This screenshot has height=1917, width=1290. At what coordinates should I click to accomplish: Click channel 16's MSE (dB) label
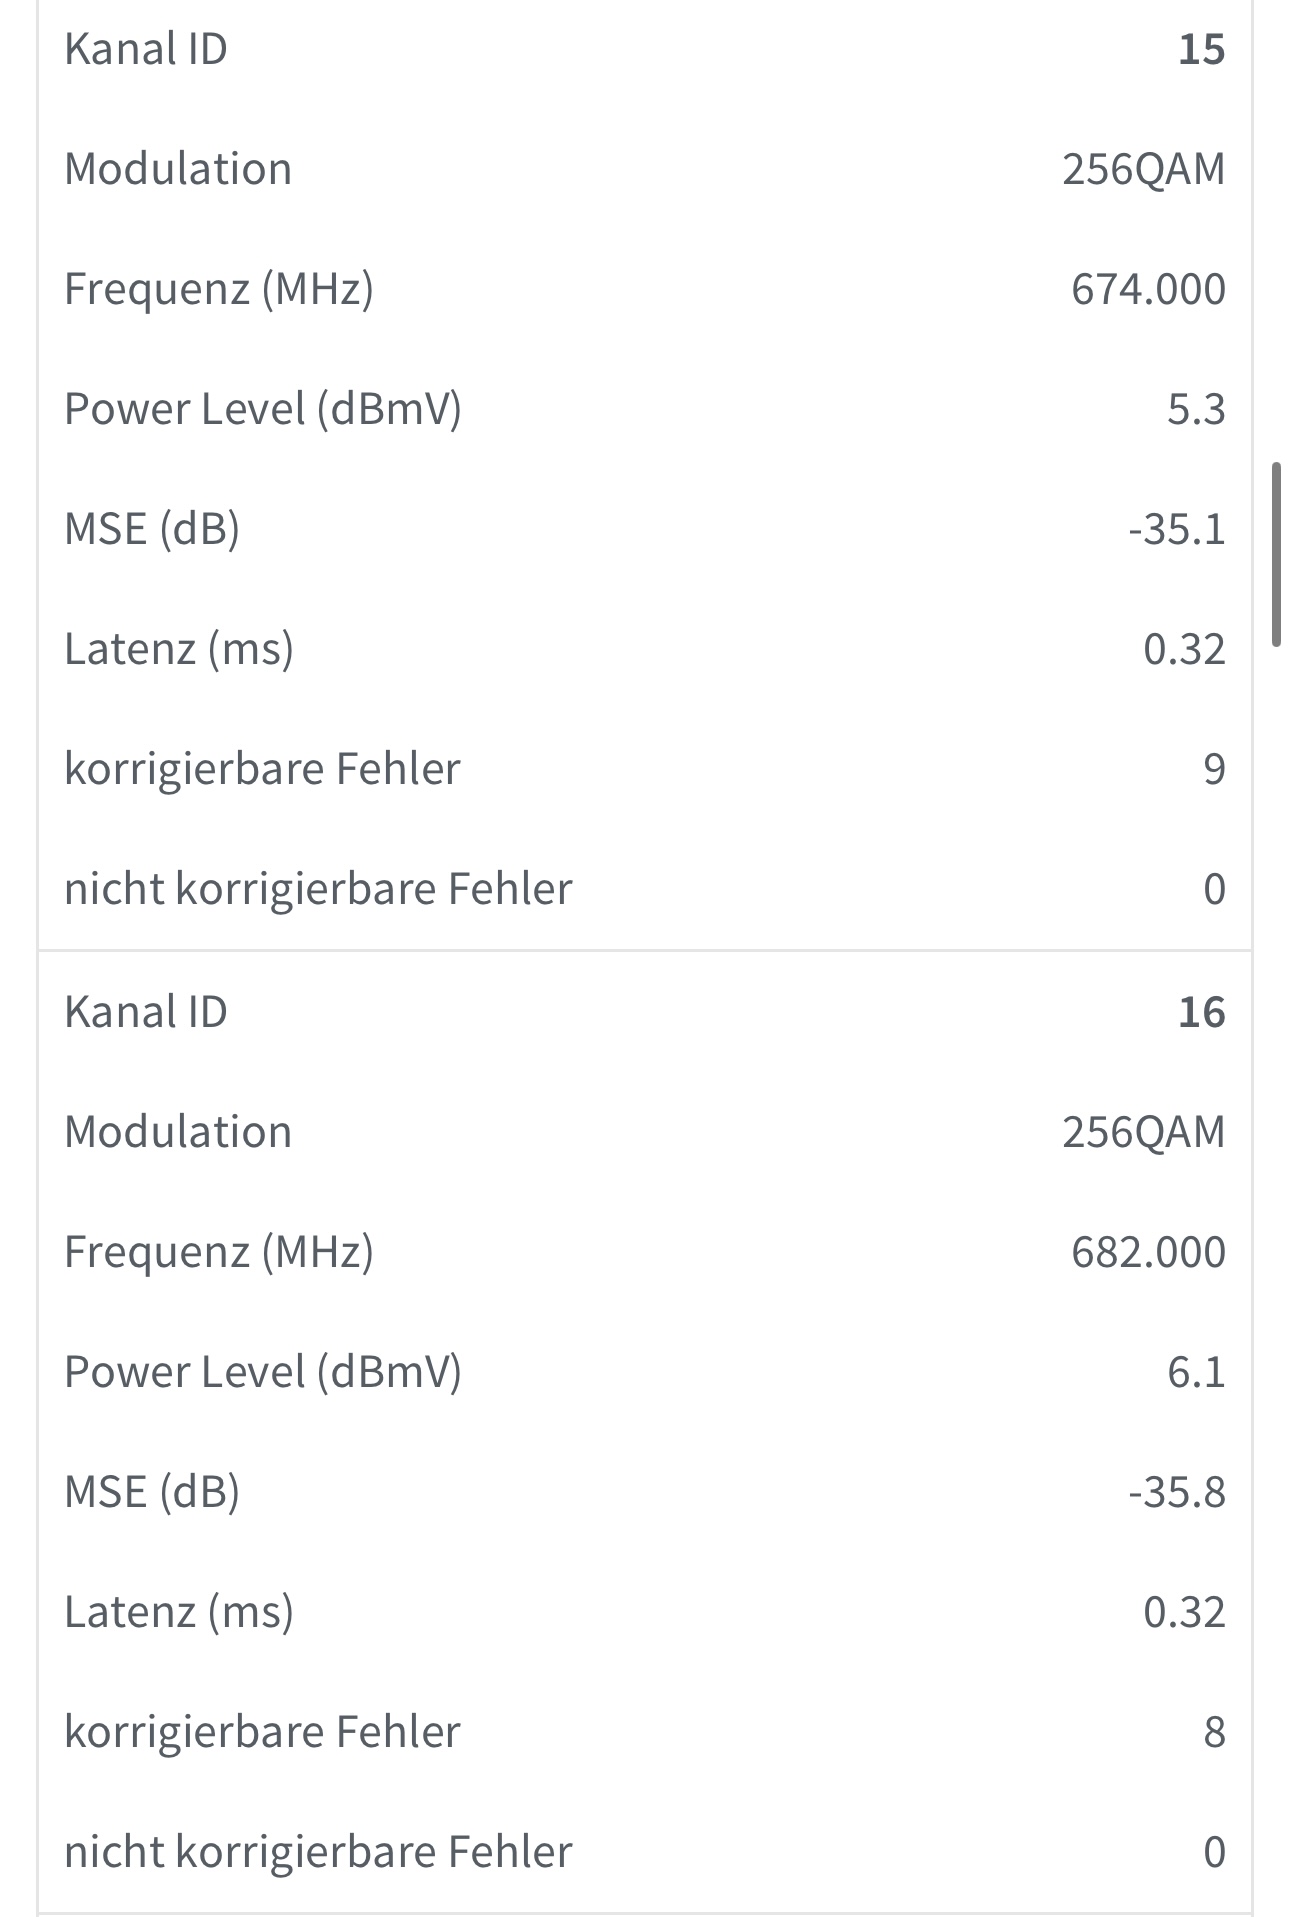(x=152, y=1492)
